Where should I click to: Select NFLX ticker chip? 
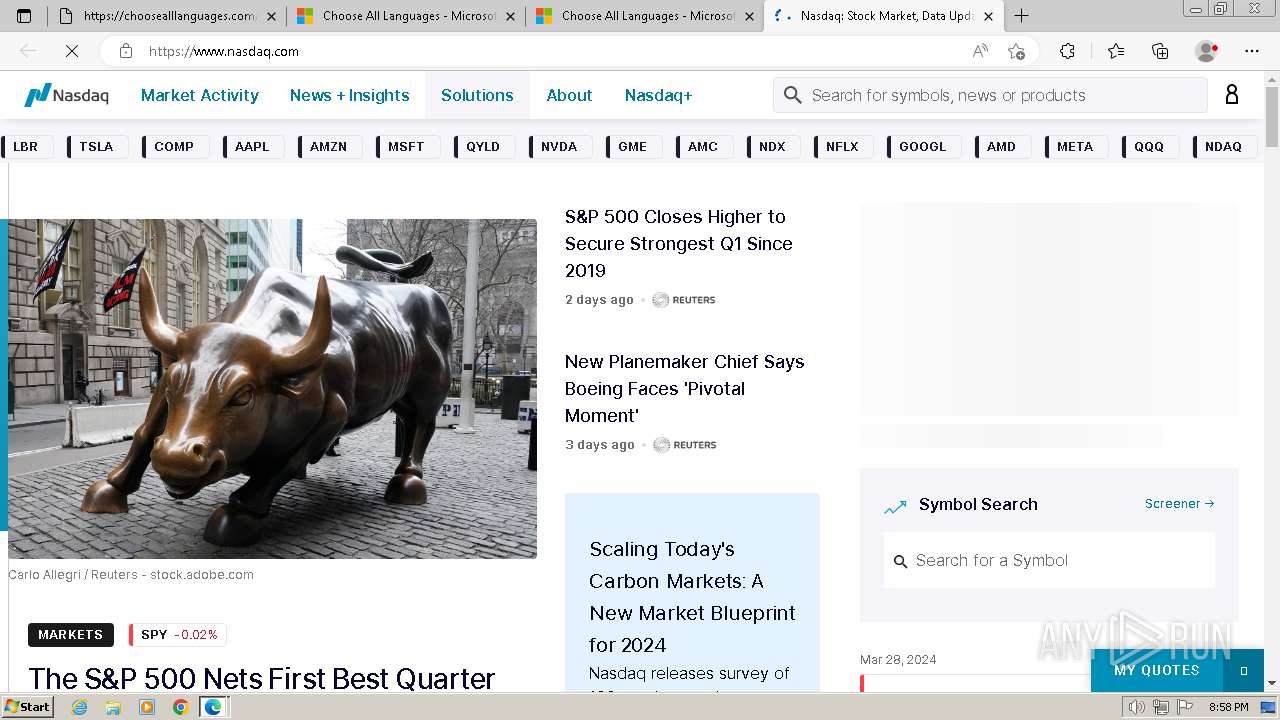[x=842, y=146]
